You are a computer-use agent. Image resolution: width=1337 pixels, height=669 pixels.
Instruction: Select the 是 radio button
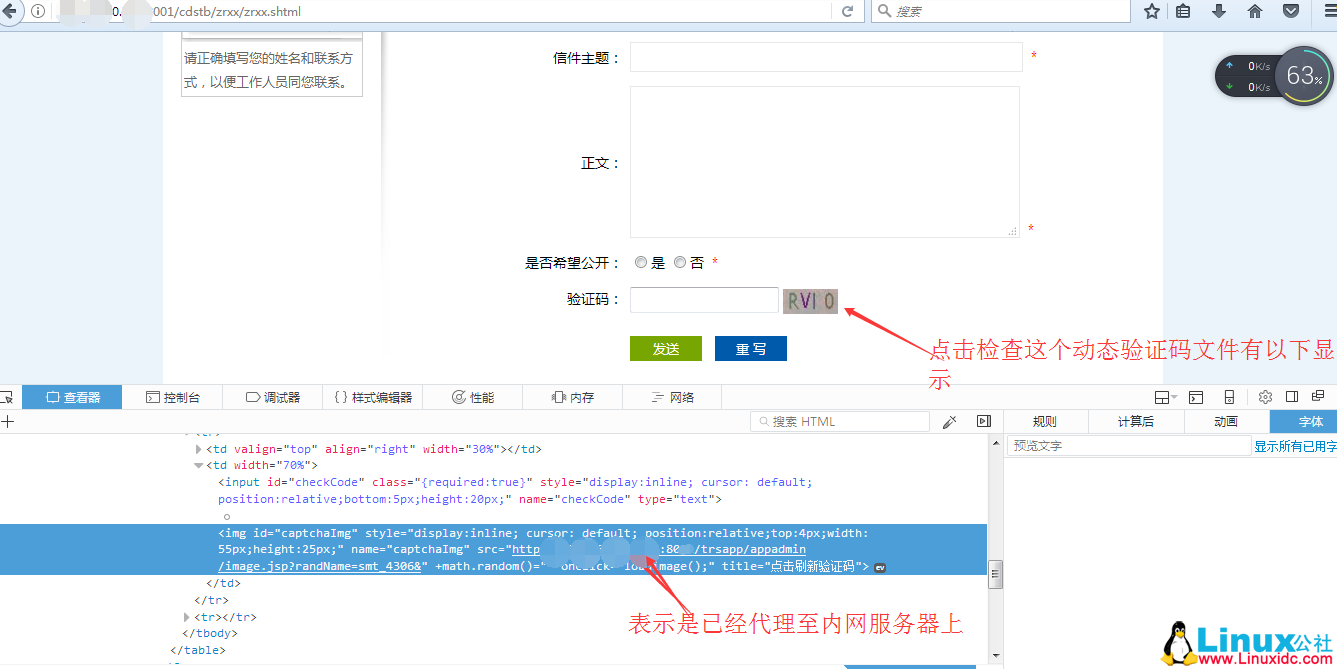[x=641, y=263]
